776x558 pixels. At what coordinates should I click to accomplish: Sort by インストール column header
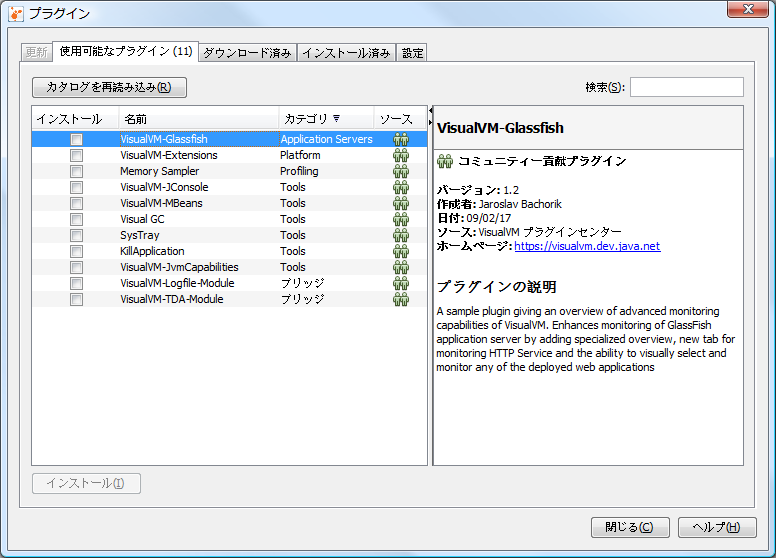pyautogui.click(x=76, y=119)
